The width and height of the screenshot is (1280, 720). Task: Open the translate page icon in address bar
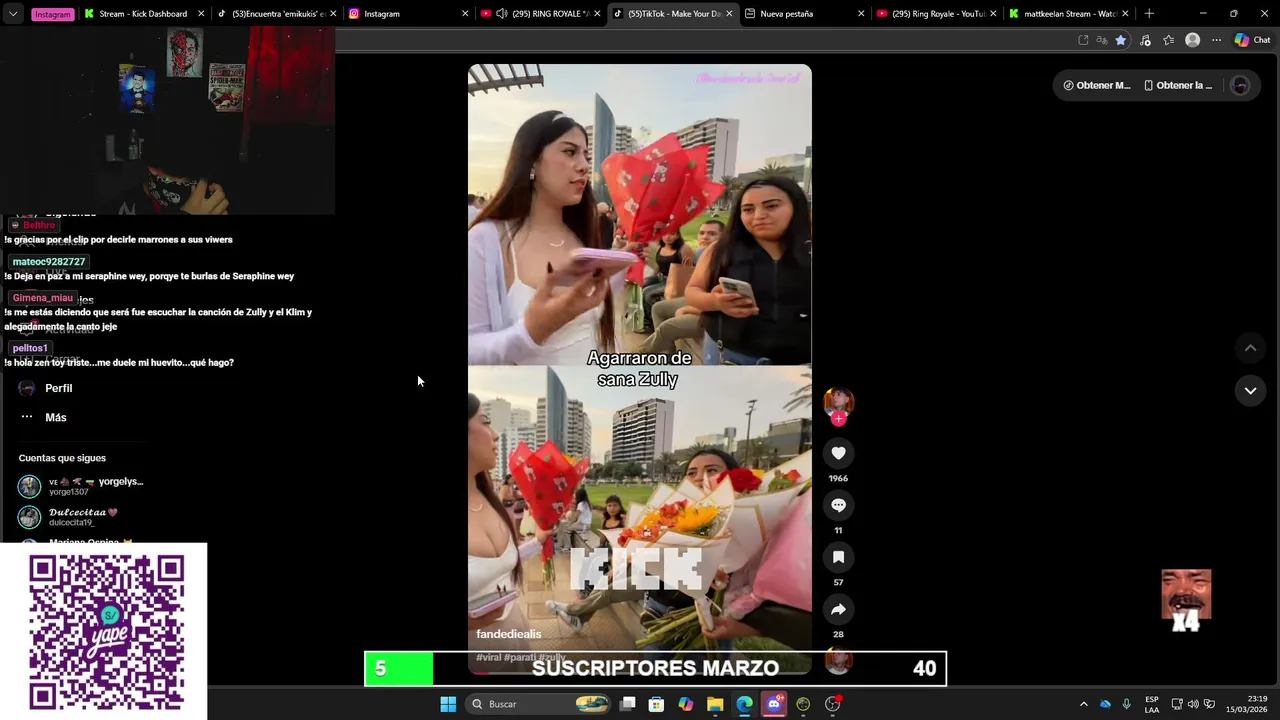coord(1102,40)
